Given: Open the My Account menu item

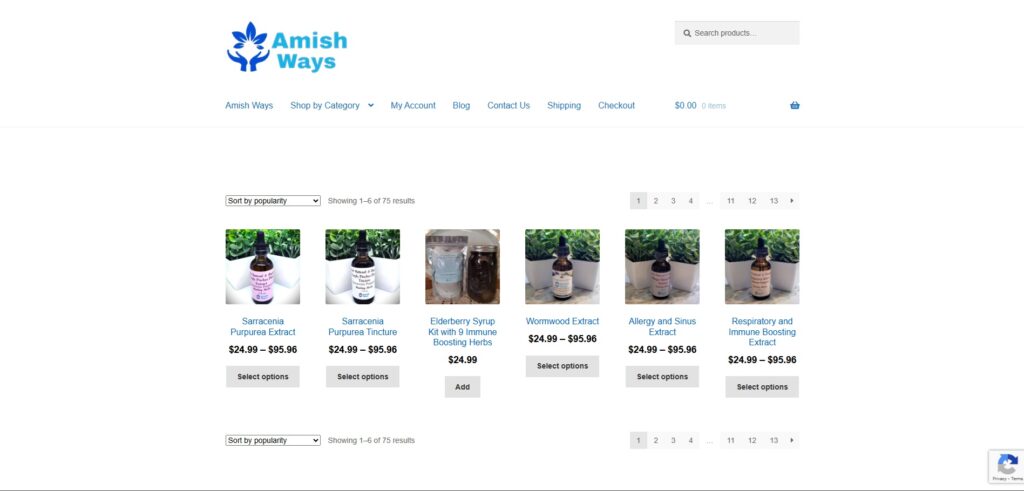Looking at the screenshot, I should click(x=413, y=105).
